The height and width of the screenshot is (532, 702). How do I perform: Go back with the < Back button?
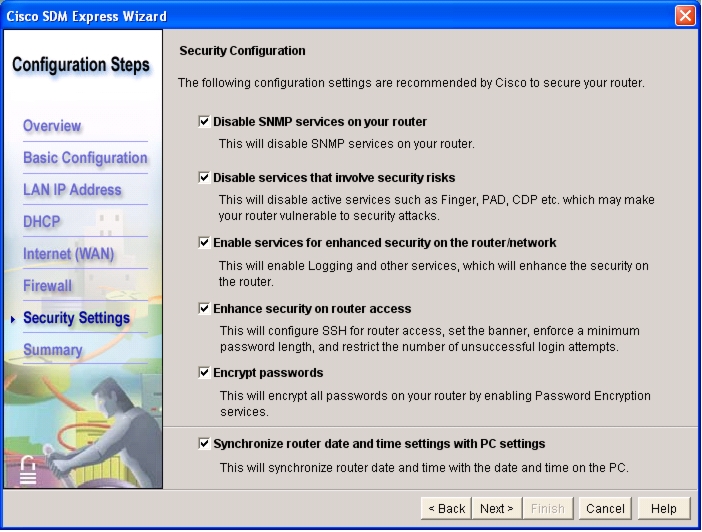[446, 509]
